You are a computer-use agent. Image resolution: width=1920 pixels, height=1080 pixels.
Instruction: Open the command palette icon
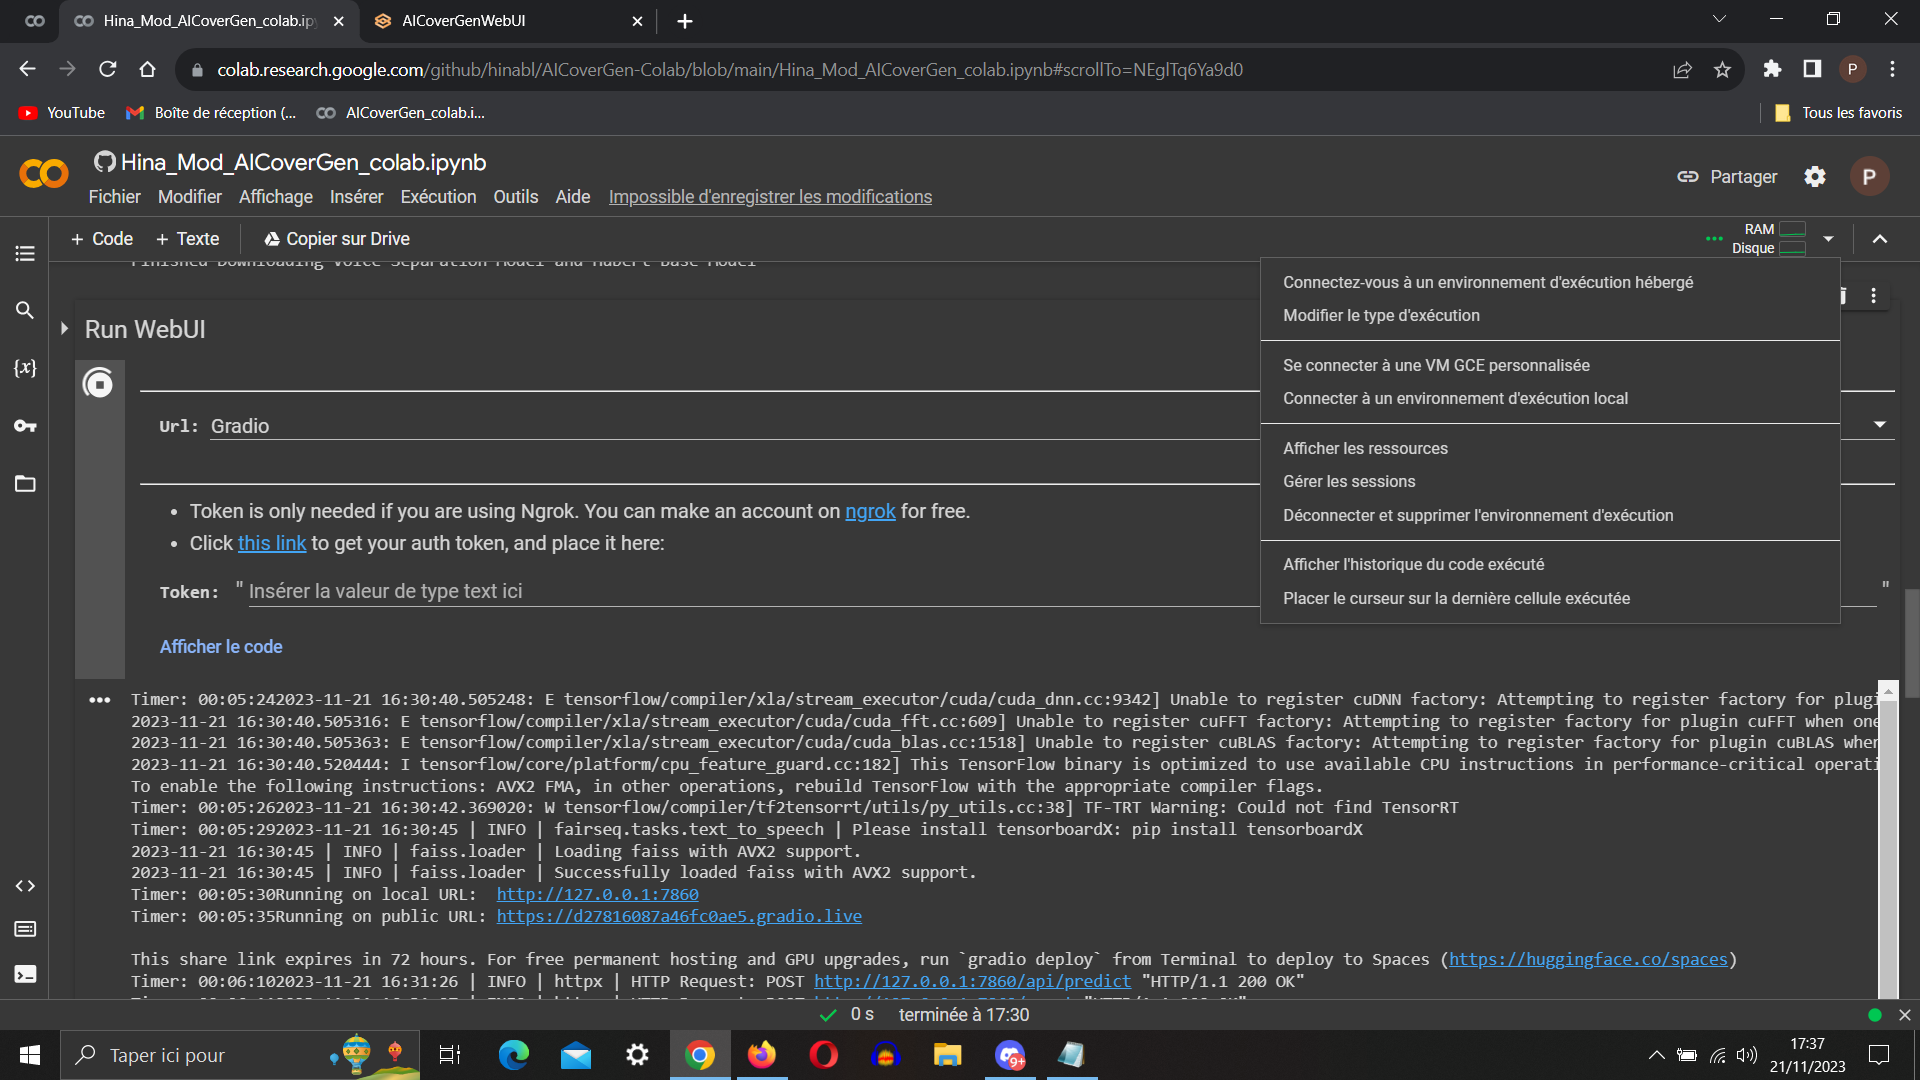pyautogui.click(x=25, y=929)
